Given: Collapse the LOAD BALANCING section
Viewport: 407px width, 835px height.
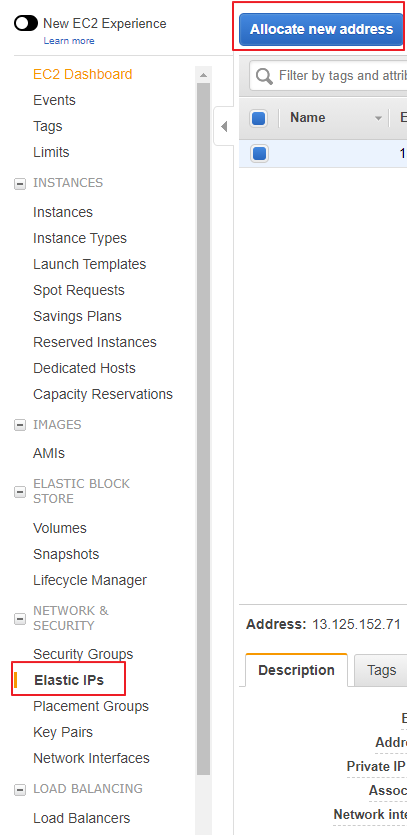Looking at the screenshot, I should [x=20, y=790].
